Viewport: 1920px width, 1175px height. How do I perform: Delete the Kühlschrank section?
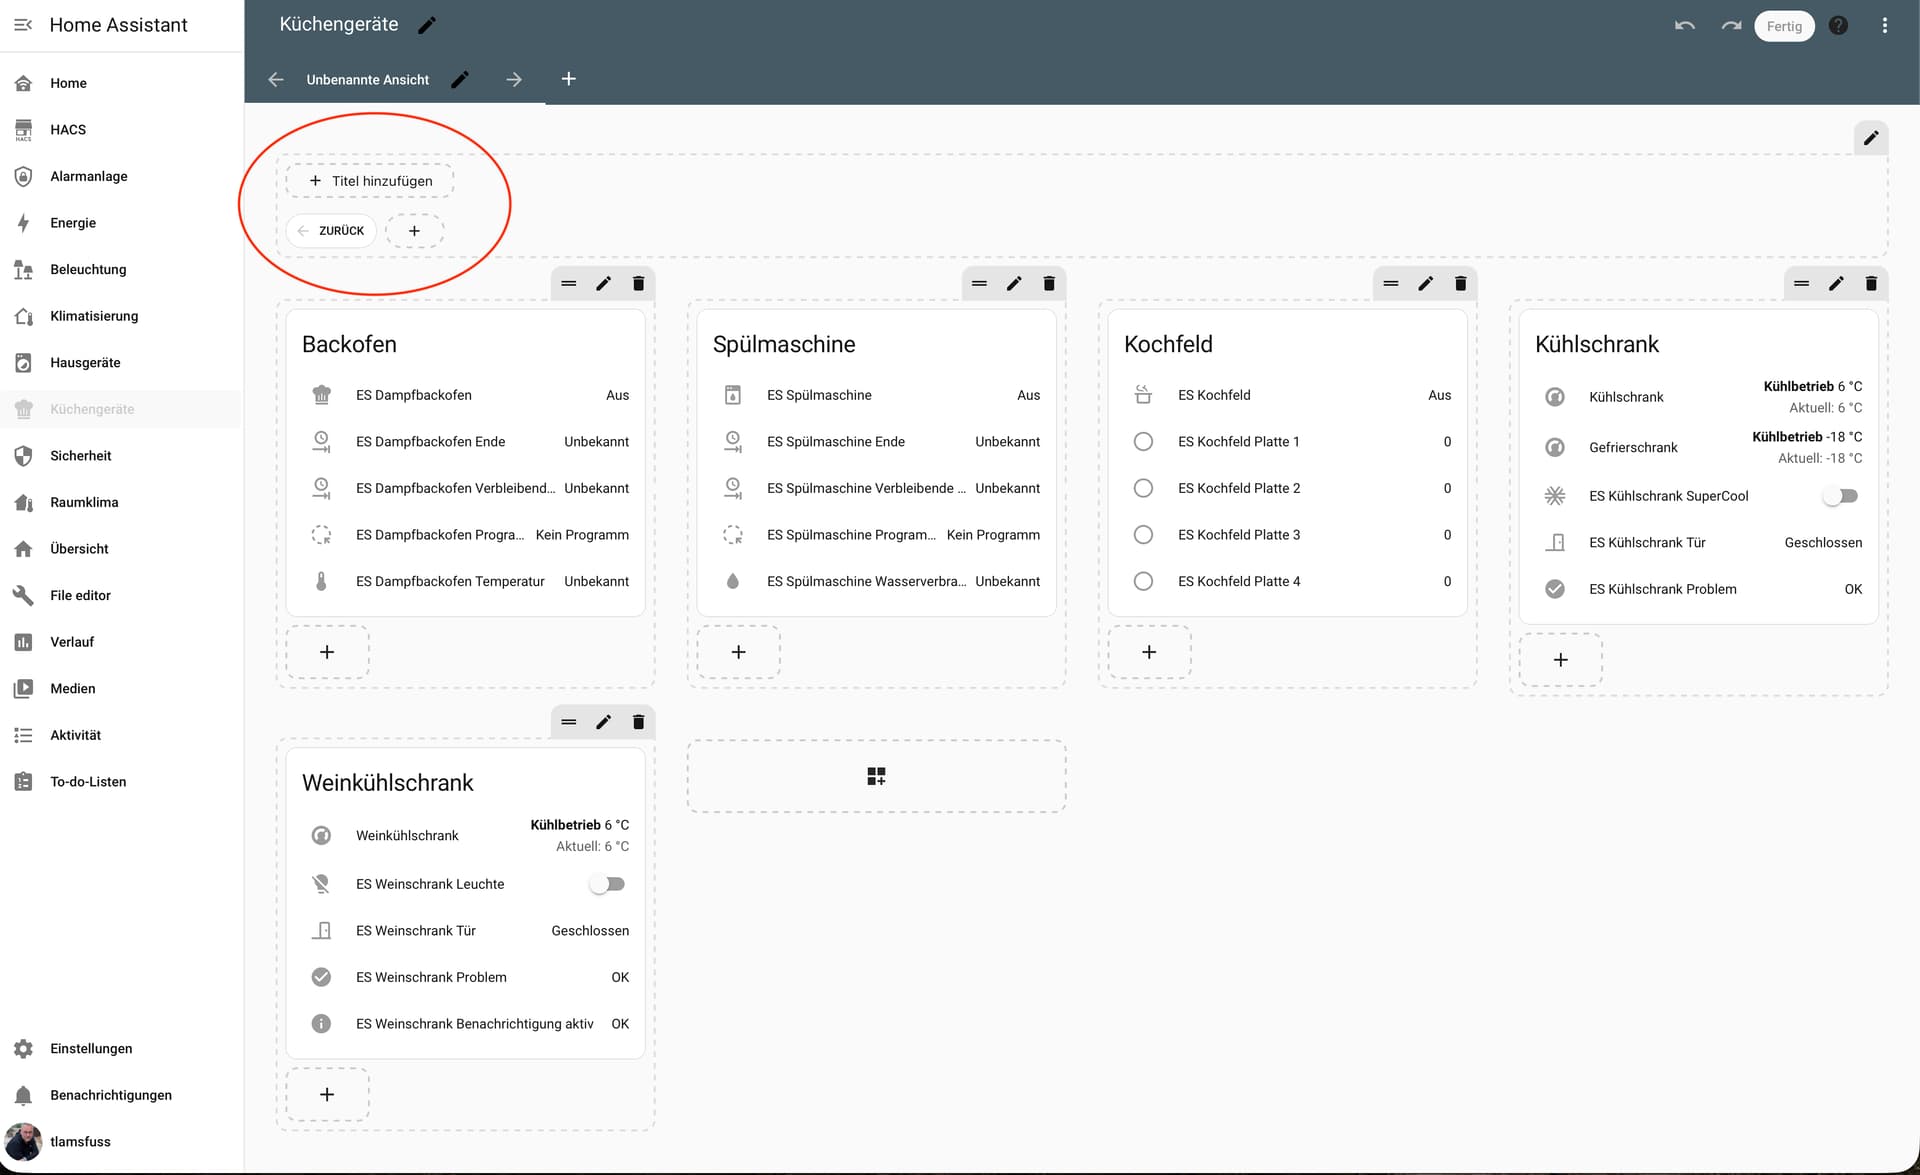point(1871,284)
